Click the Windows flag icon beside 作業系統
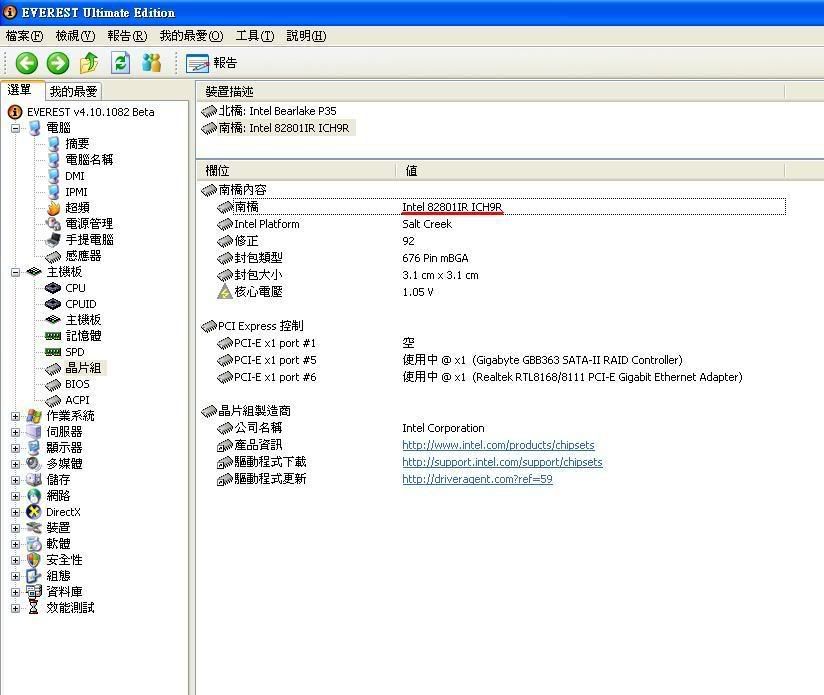Viewport: 824px width, 695px height. (34, 416)
